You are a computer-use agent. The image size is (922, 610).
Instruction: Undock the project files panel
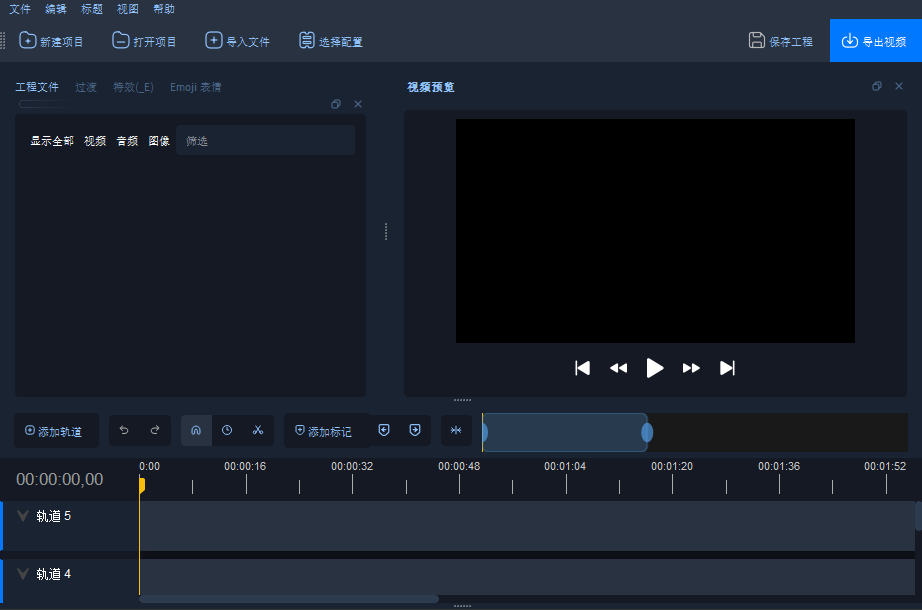tap(336, 104)
